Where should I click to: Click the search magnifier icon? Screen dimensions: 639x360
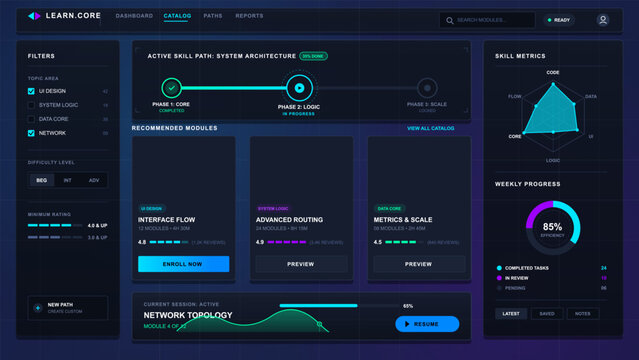click(450, 20)
